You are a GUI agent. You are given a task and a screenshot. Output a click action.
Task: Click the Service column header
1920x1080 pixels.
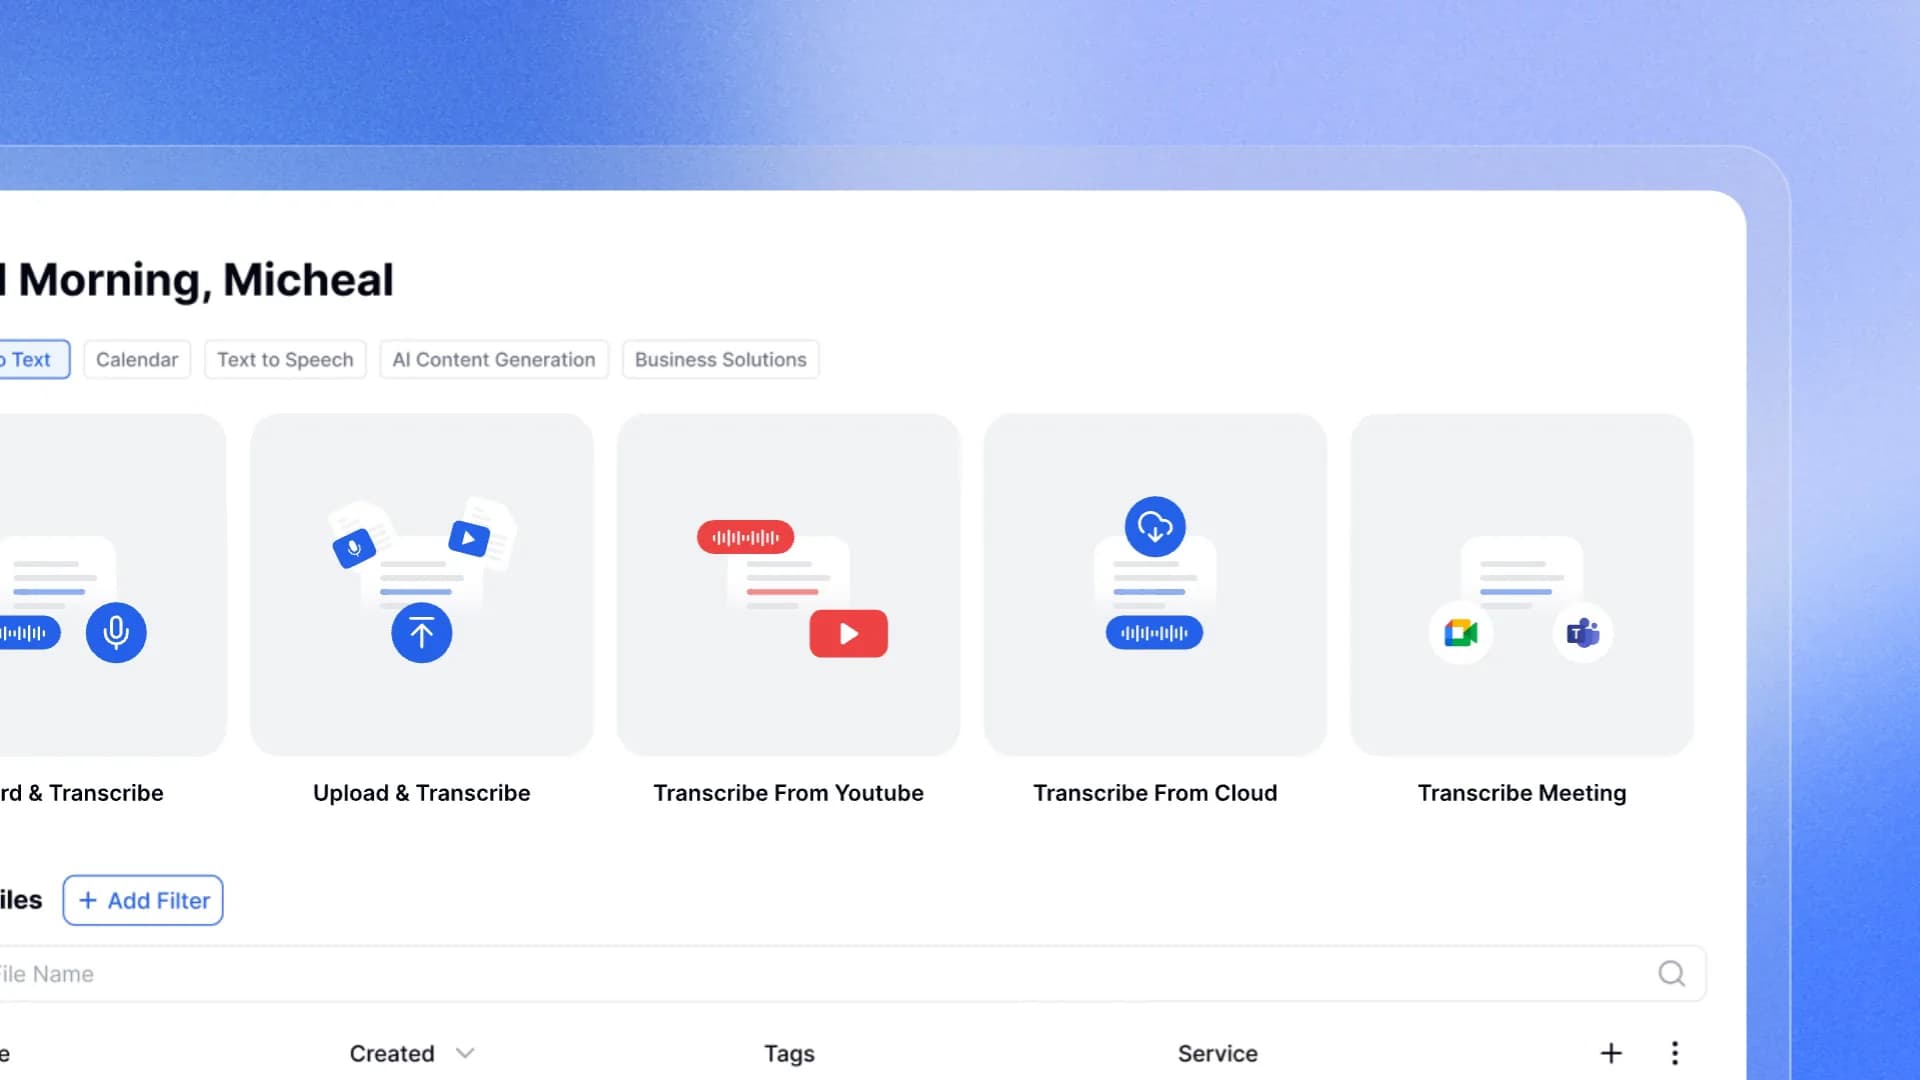coord(1217,1054)
